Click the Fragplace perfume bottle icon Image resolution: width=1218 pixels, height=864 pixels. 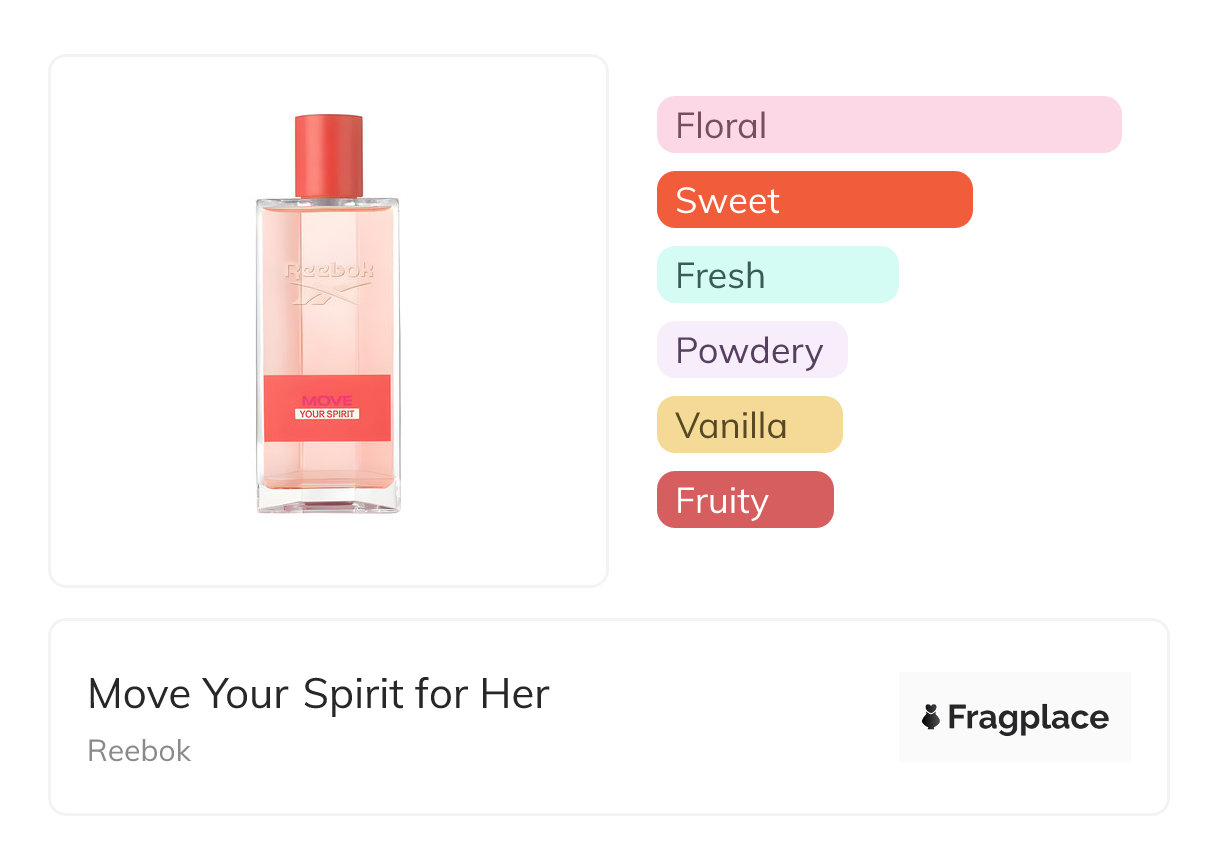(931, 717)
